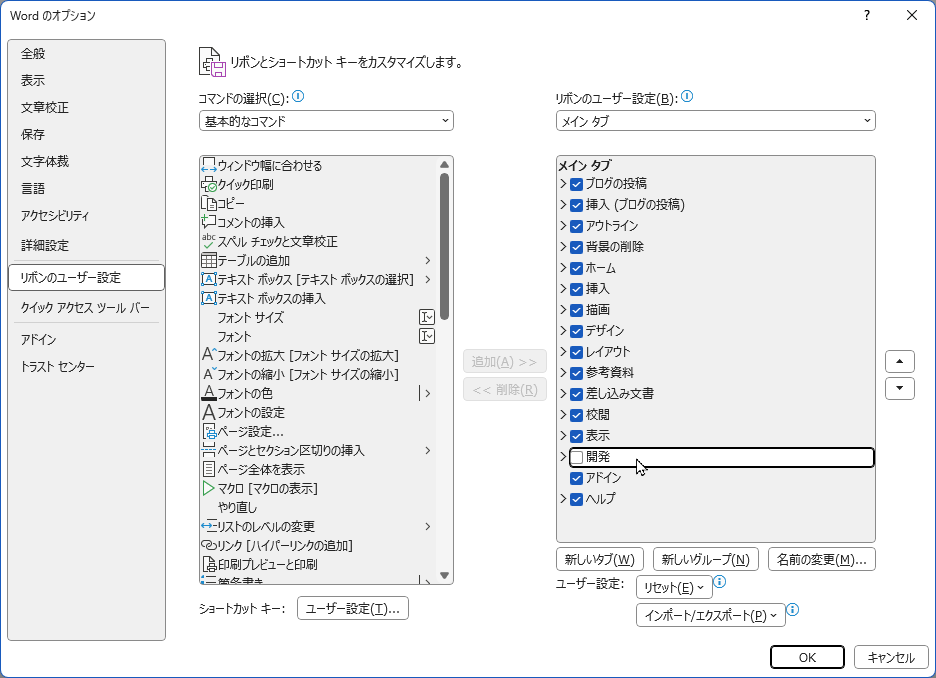Click the コピー command icon

point(208,204)
